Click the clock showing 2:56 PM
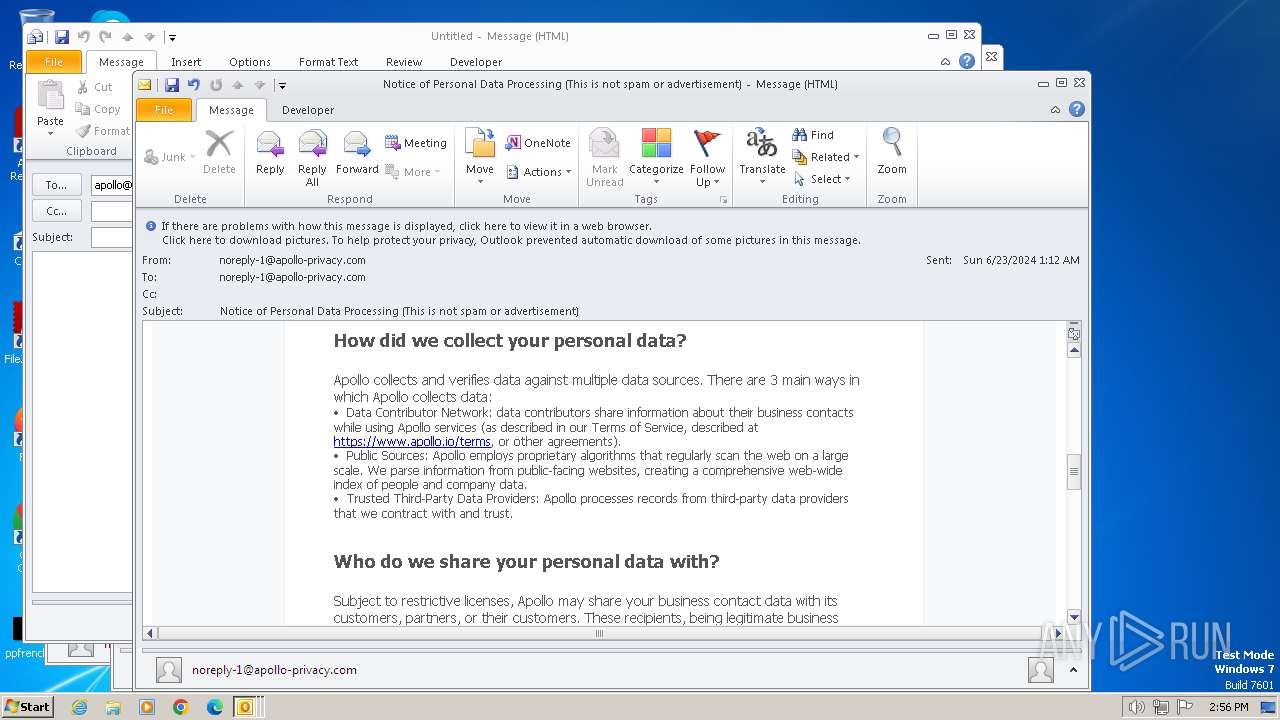 pos(1228,707)
